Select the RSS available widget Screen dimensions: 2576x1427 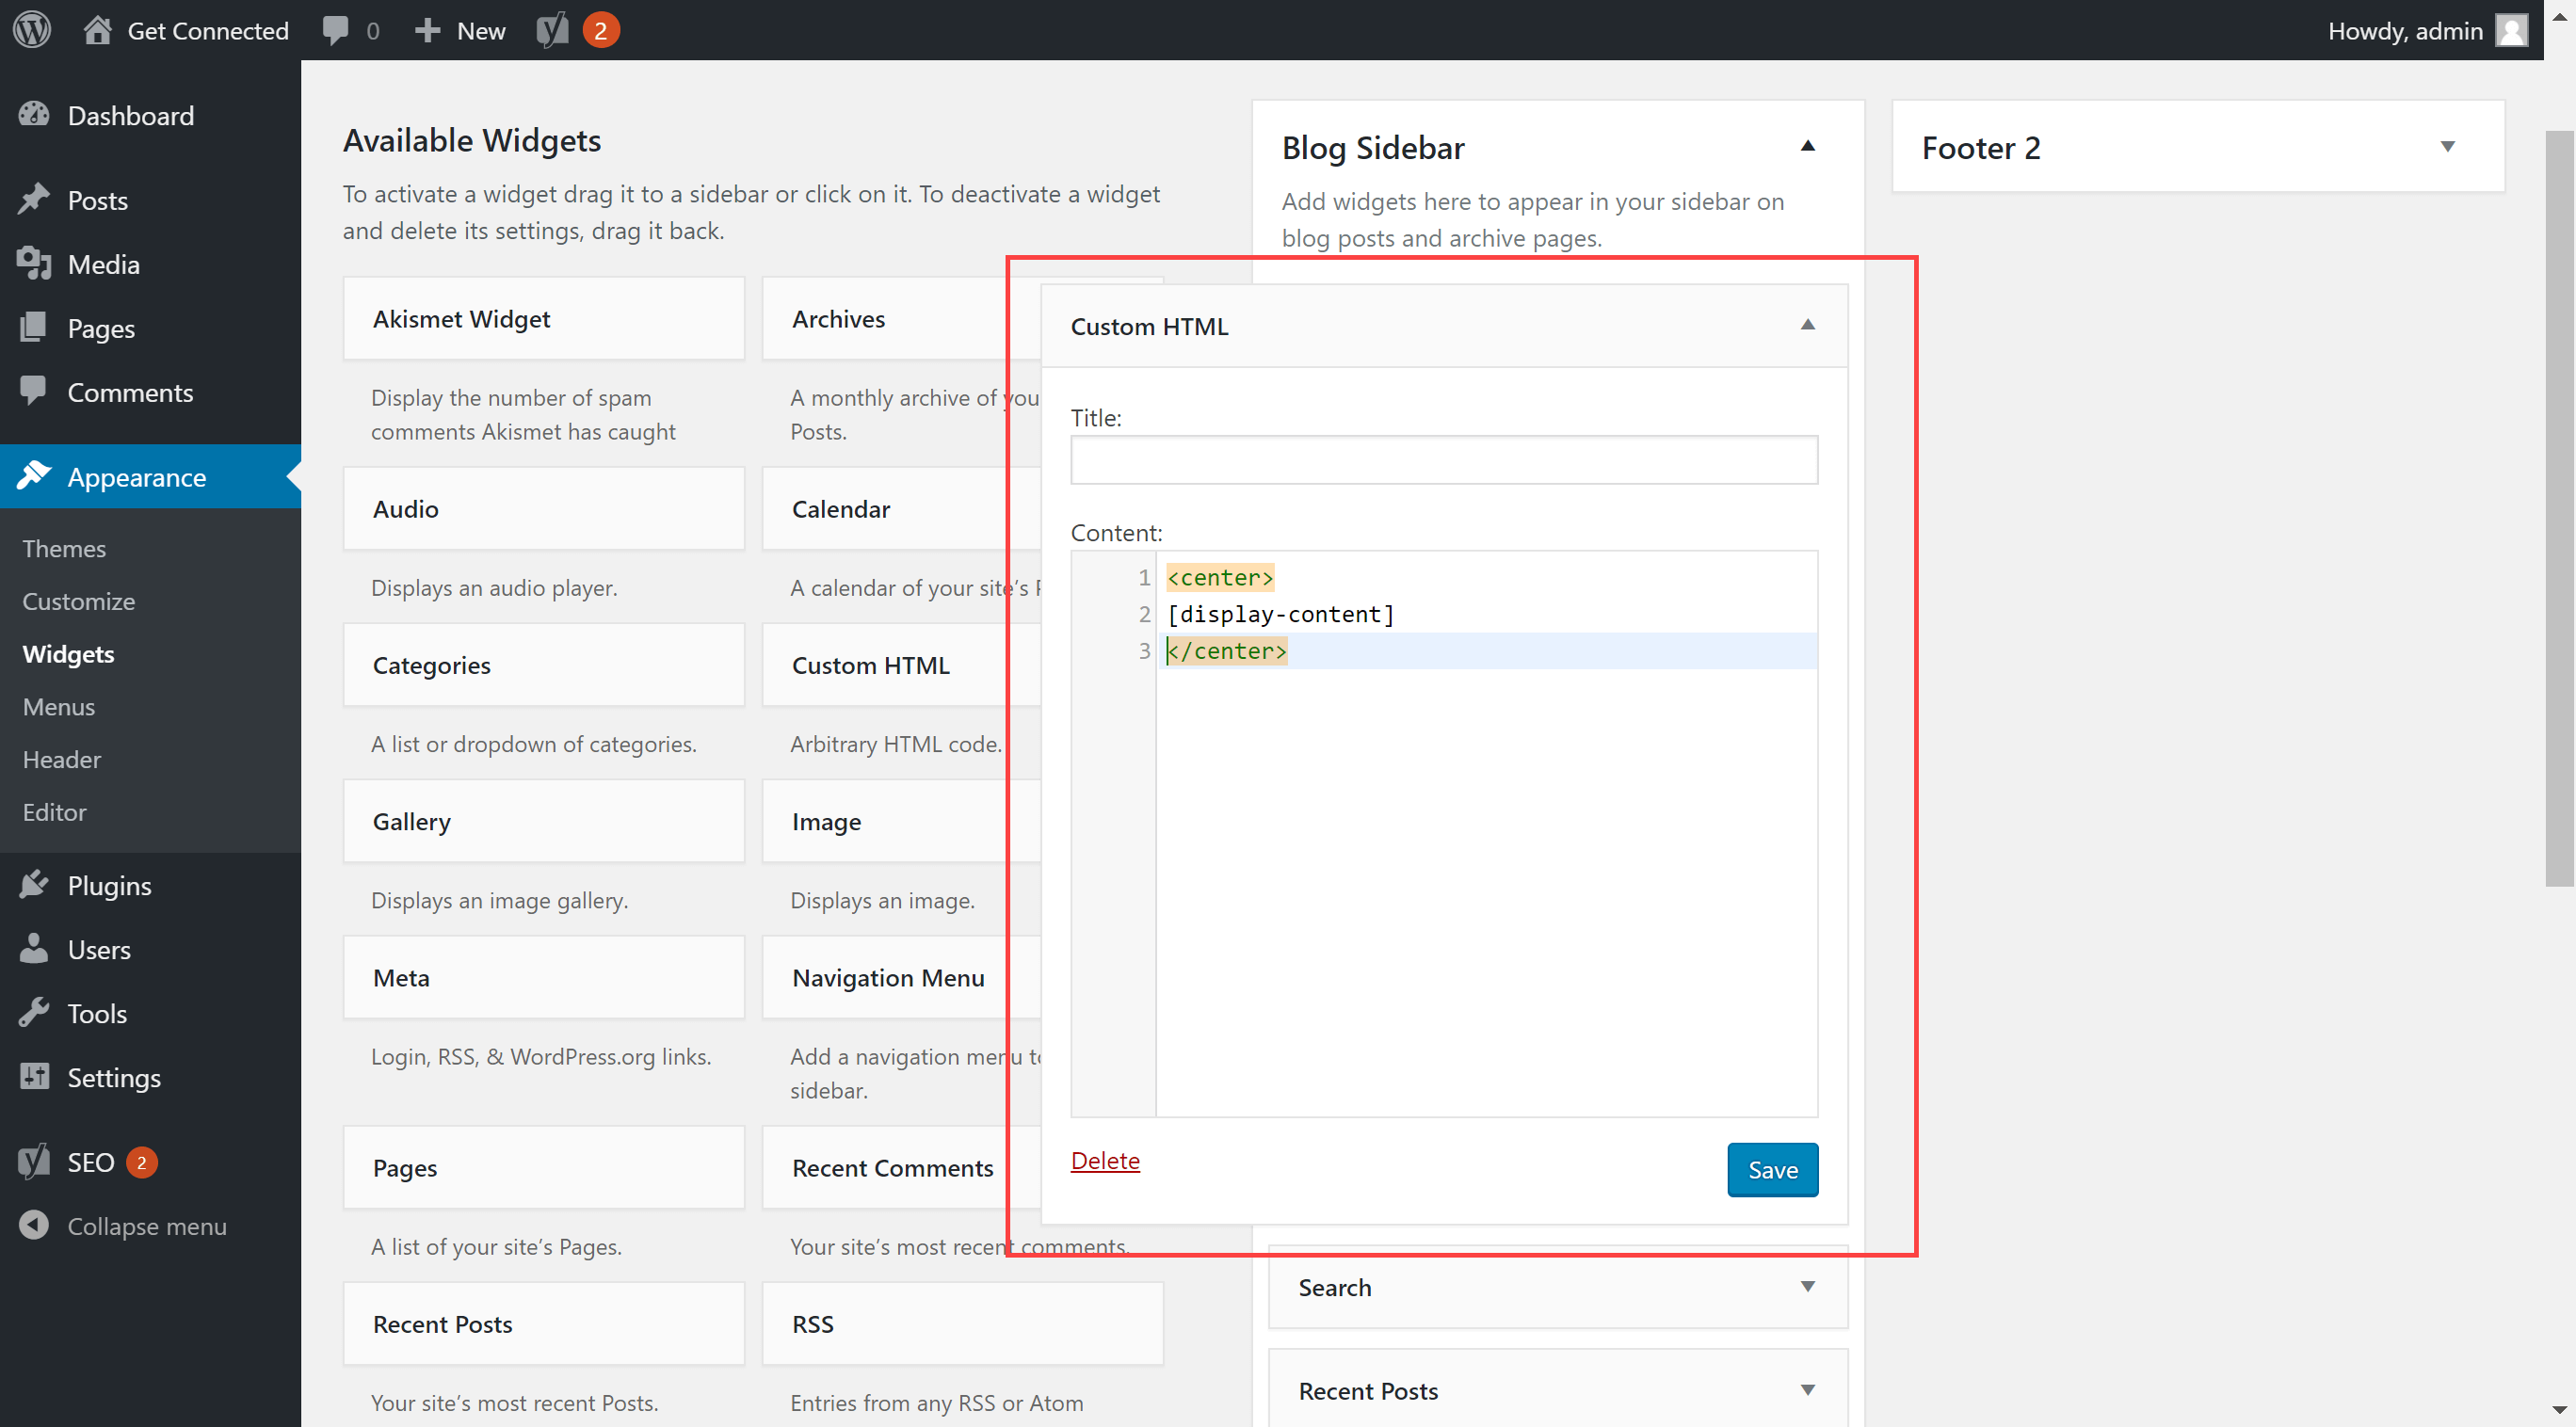point(963,1323)
